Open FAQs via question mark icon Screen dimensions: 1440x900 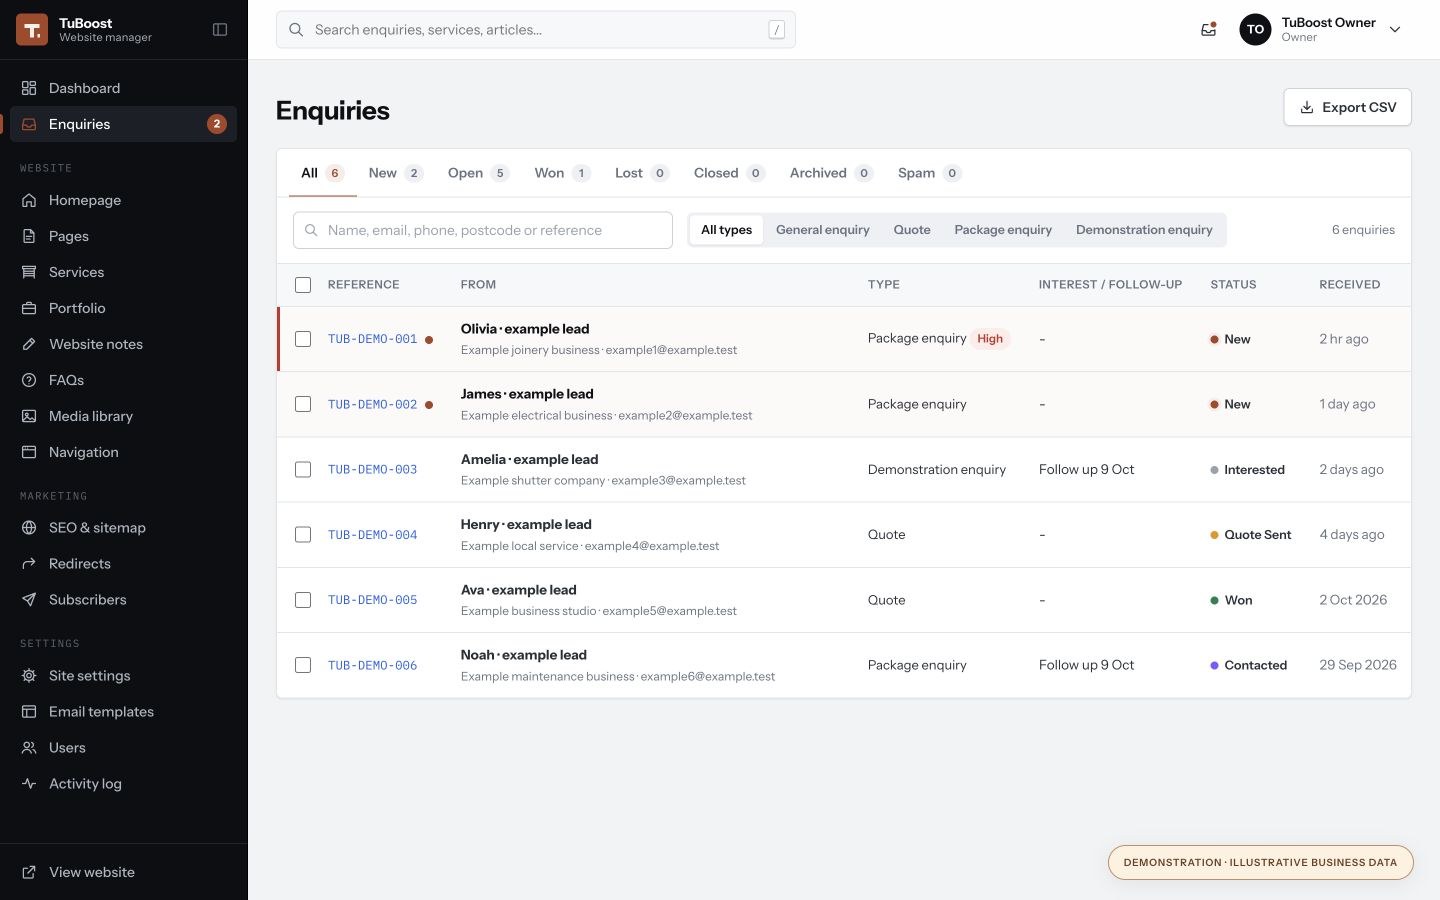[29, 380]
